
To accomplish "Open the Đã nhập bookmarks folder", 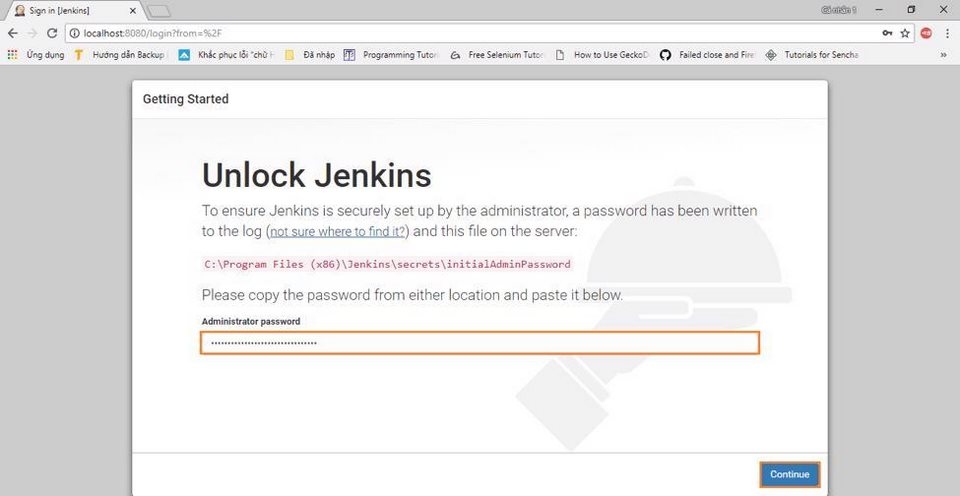I will [x=310, y=54].
